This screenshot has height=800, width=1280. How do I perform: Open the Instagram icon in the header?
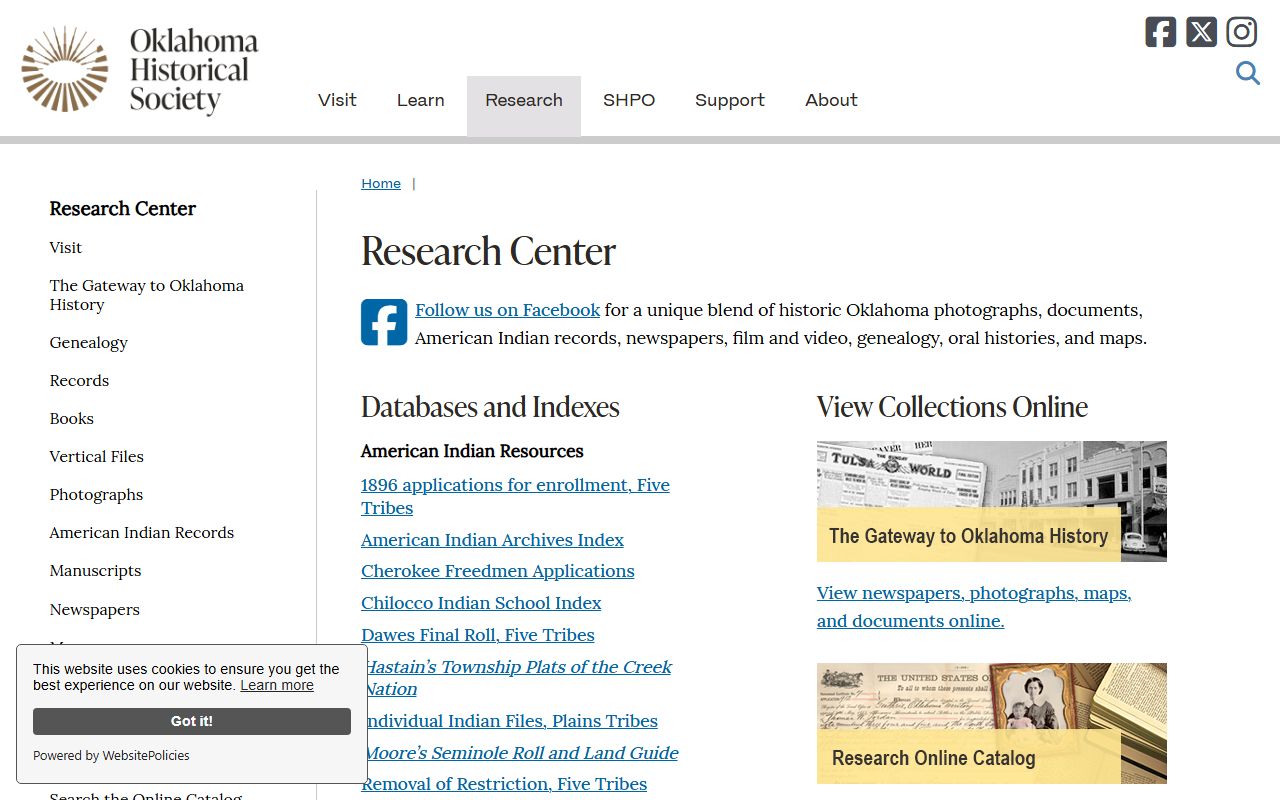[x=1241, y=32]
